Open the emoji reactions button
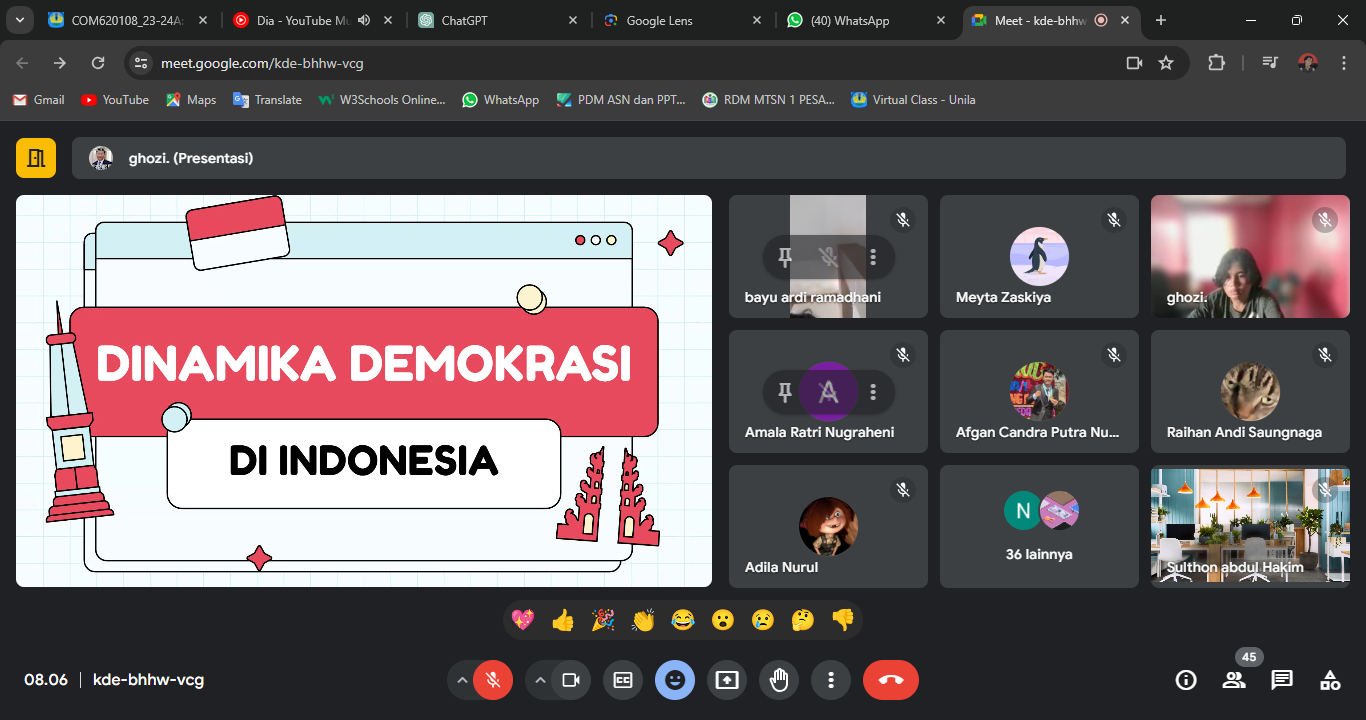Image resolution: width=1366 pixels, height=720 pixels. pyautogui.click(x=675, y=680)
